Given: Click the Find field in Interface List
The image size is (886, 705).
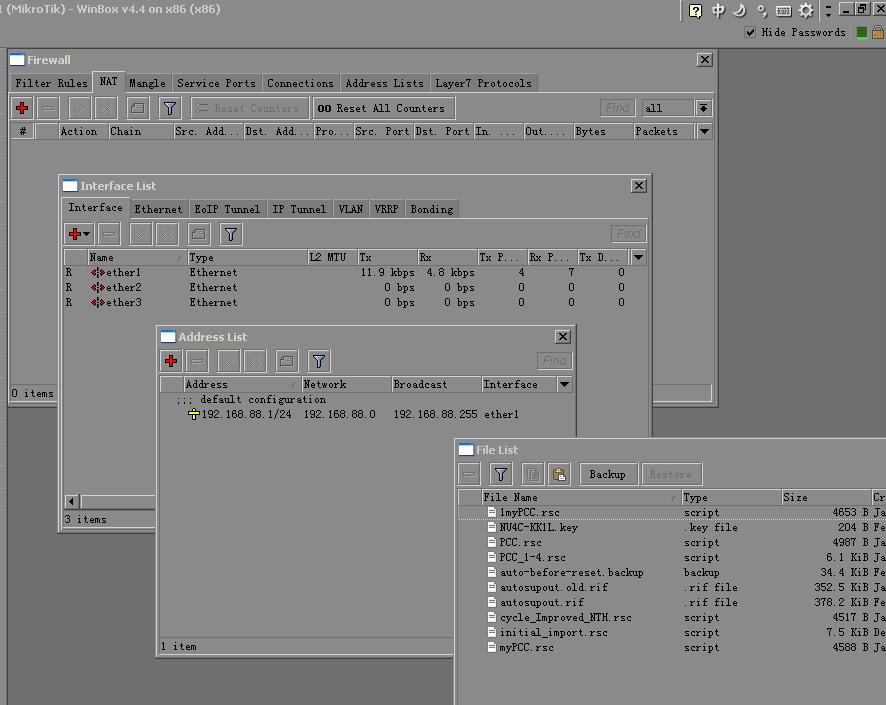Looking at the screenshot, I should point(628,233).
